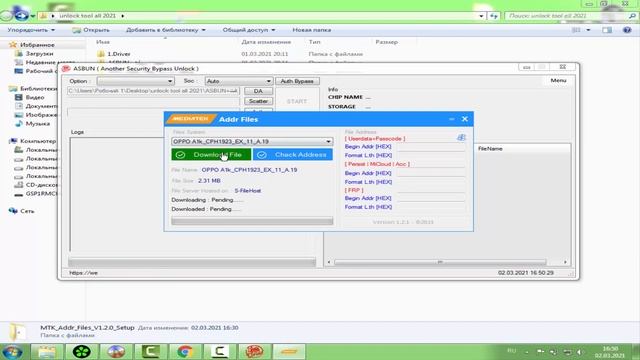Image resolution: width=640 pixels, height=360 pixels.
Task: Toggle the preview pane icon in Explorer
Action: click(607, 30)
